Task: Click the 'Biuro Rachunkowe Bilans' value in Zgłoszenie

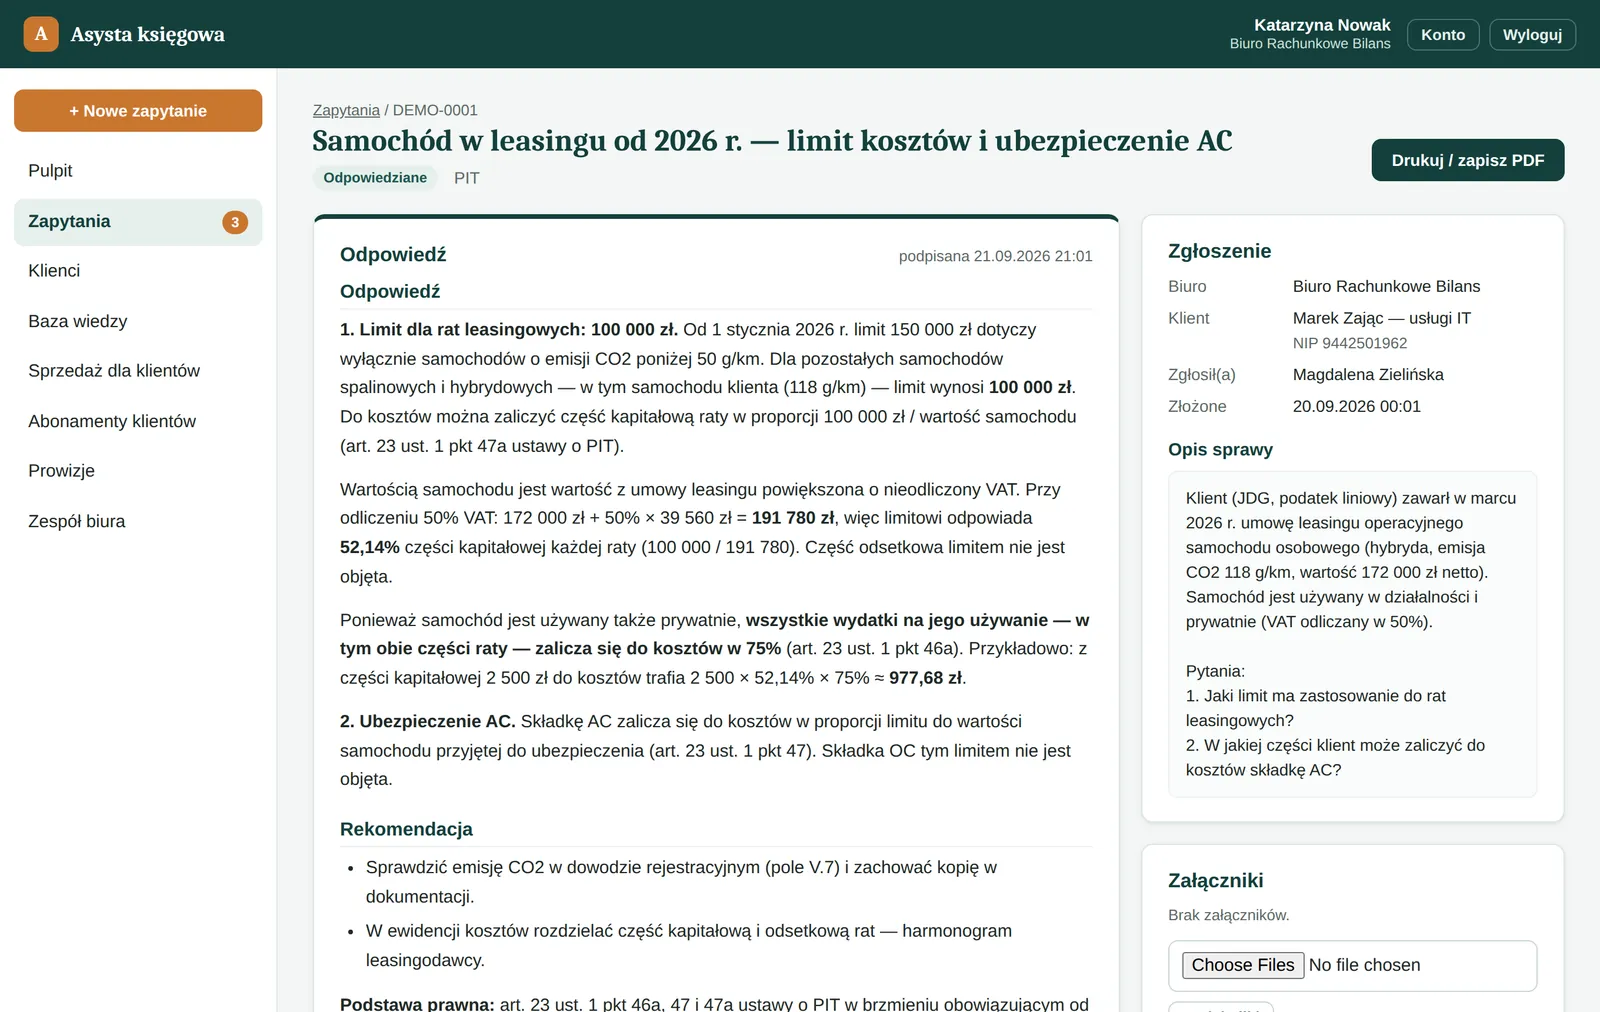Action: pos(1386,286)
